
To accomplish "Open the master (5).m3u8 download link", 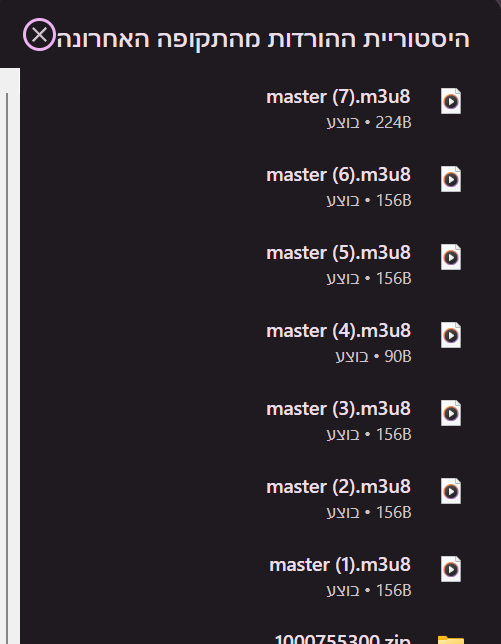I will click(x=338, y=253).
